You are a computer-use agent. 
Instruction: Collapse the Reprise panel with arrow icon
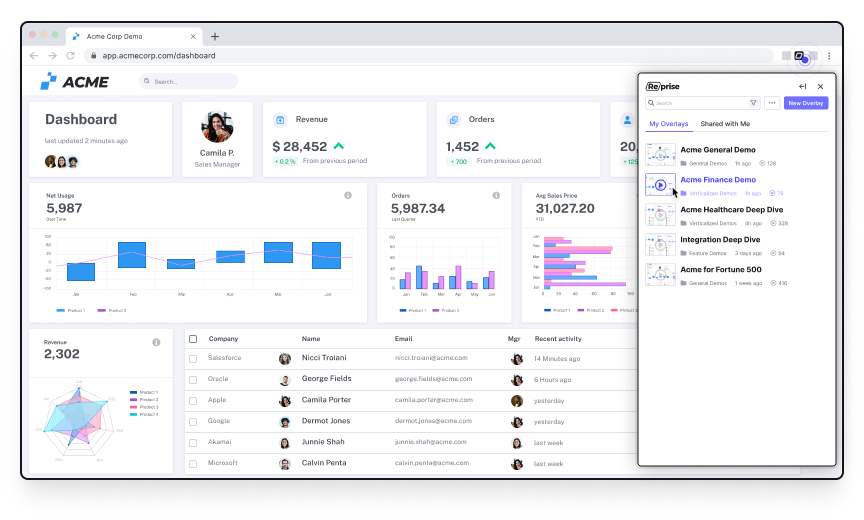point(802,86)
